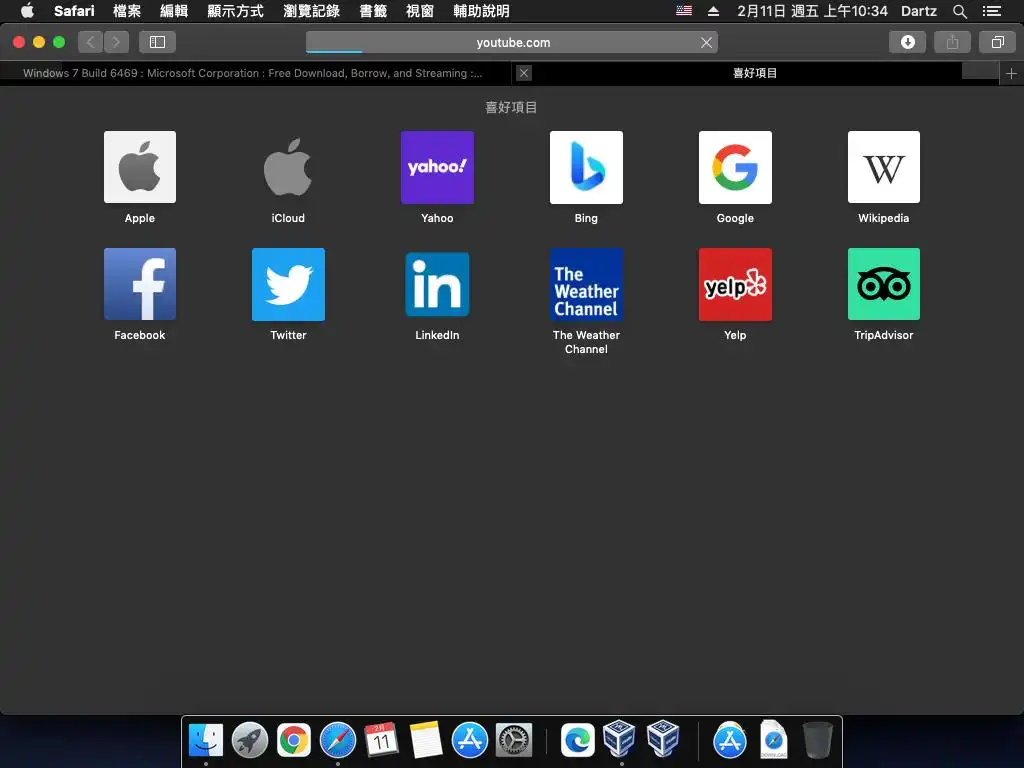The image size is (1024, 768).
Task: Click Safari compass icon in Dock
Action: coord(338,740)
